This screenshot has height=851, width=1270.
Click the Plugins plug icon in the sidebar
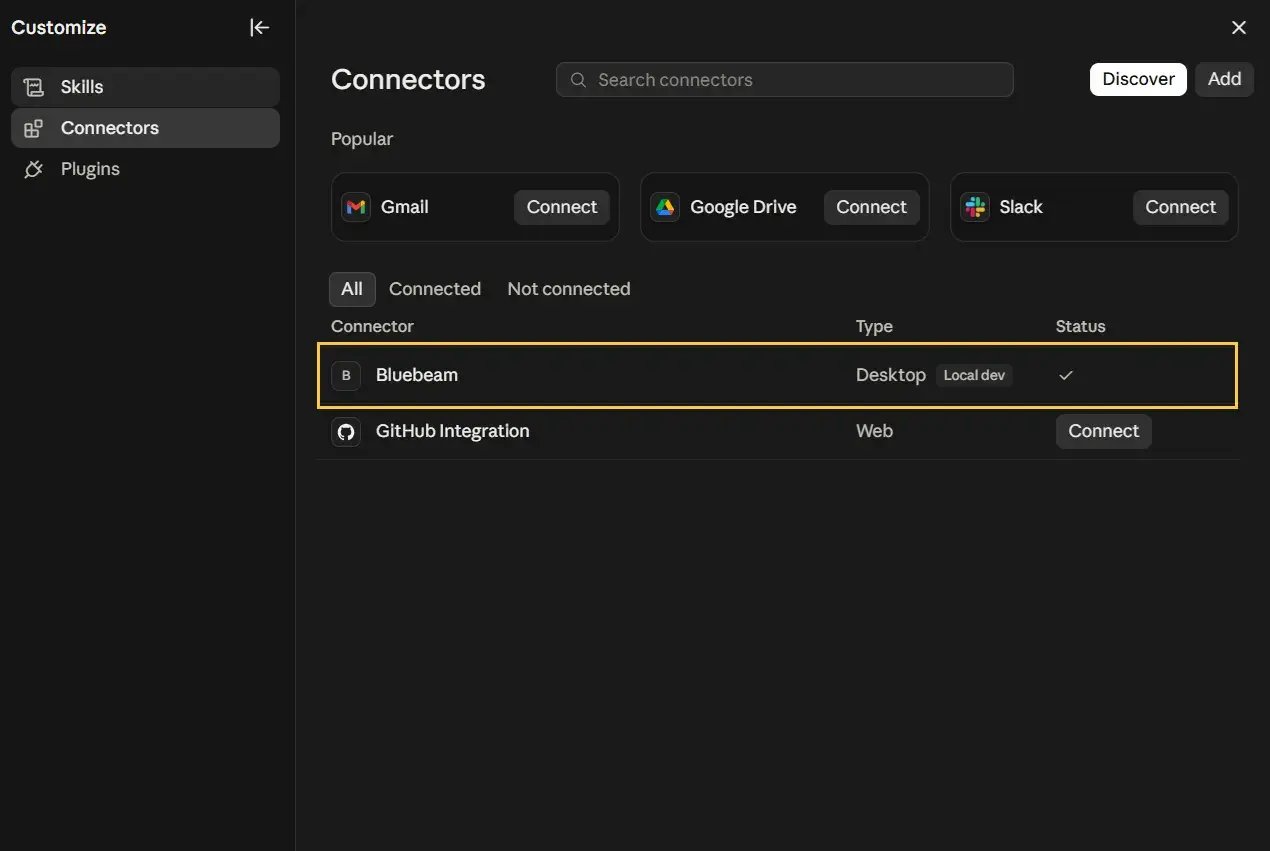pyautogui.click(x=34, y=169)
